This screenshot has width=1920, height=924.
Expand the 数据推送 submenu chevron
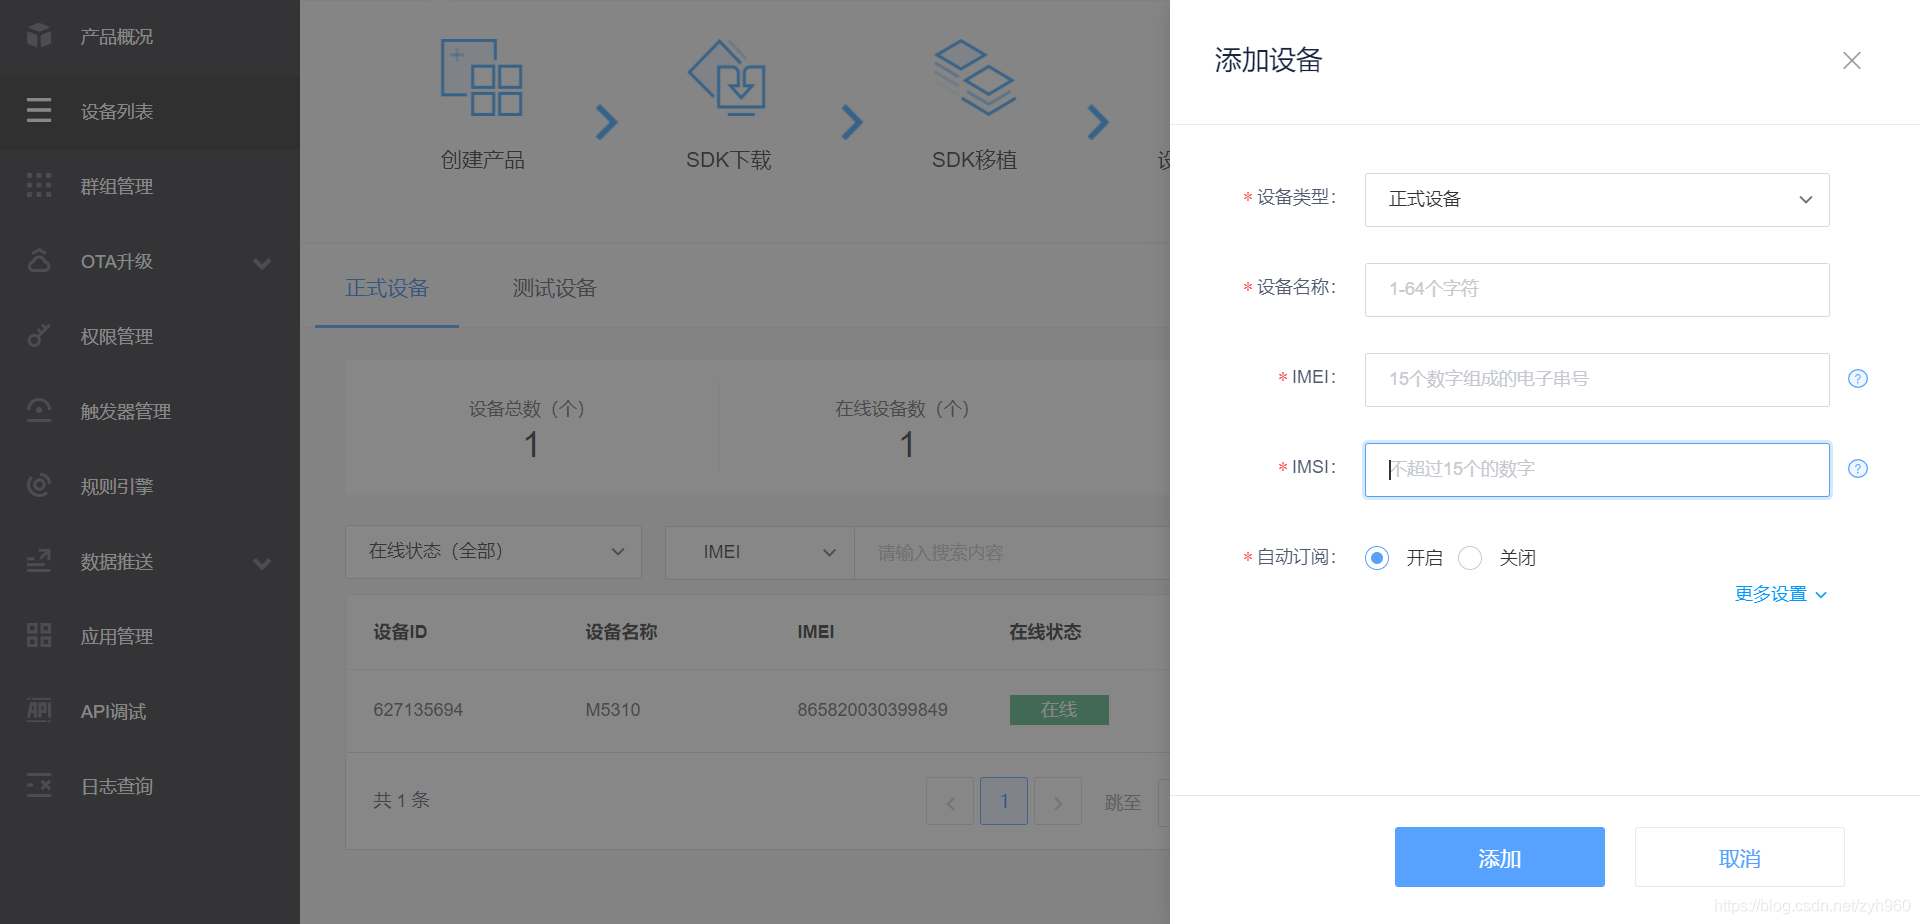pos(262,563)
